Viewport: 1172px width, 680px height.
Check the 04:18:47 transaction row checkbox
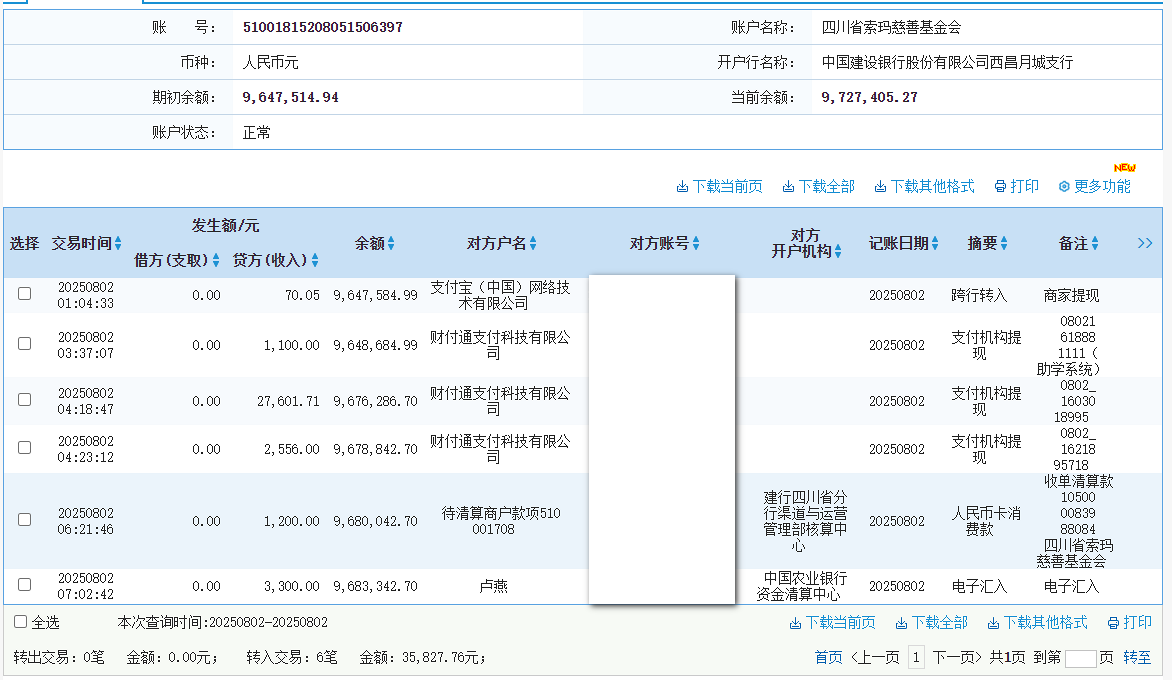coord(25,400)
